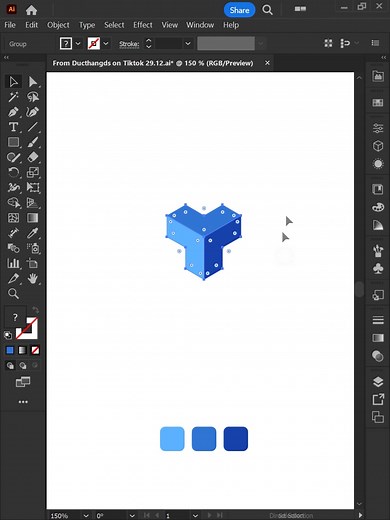Open the zoom level 150% dropdown
Viewport: 390px width, 520px height.
(86, 516)
